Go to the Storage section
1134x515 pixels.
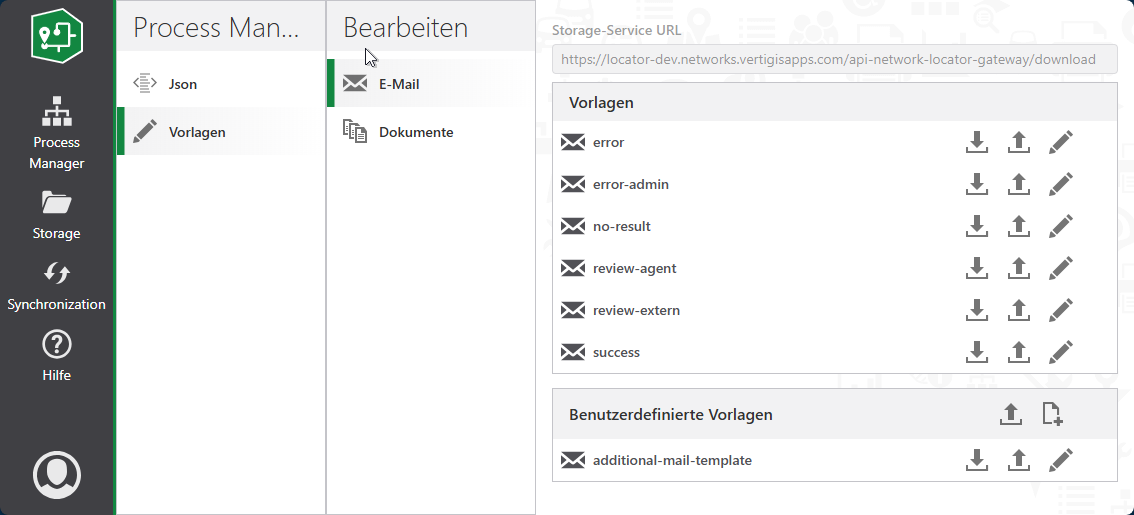pyautogui.click(x=57, y=216)
